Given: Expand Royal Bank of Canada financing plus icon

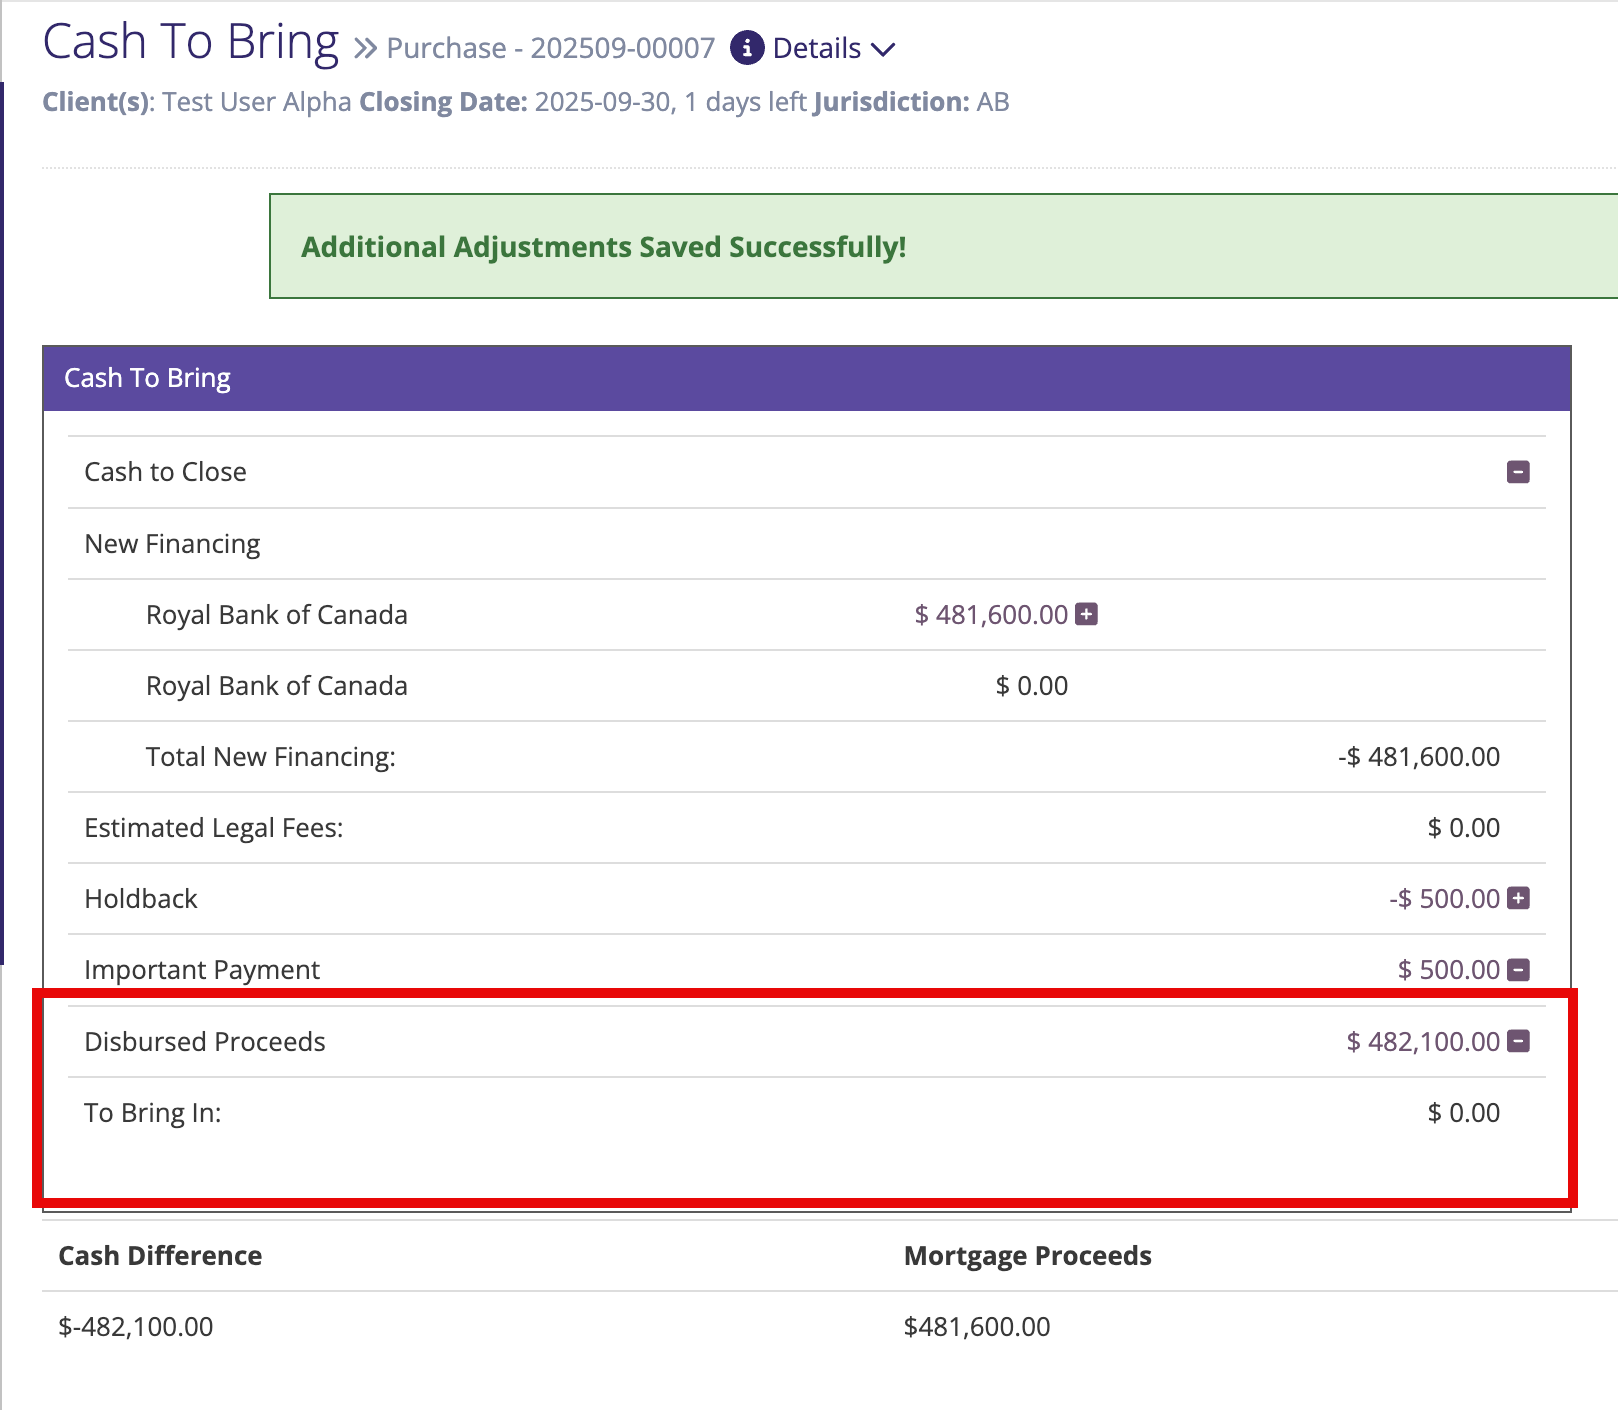Looking at the screenshot, I should point(1086,614).
